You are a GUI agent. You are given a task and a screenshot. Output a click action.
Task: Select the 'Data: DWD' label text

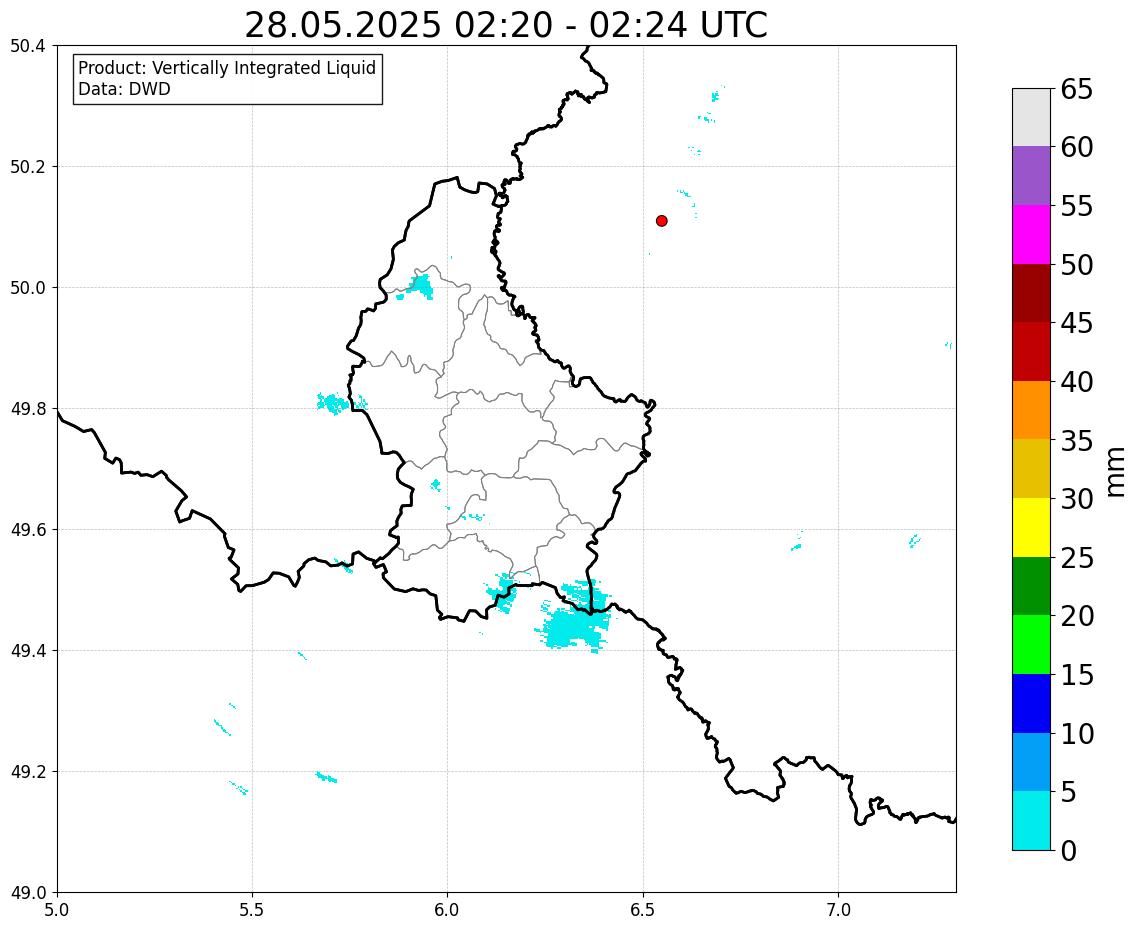click(124, 89)
